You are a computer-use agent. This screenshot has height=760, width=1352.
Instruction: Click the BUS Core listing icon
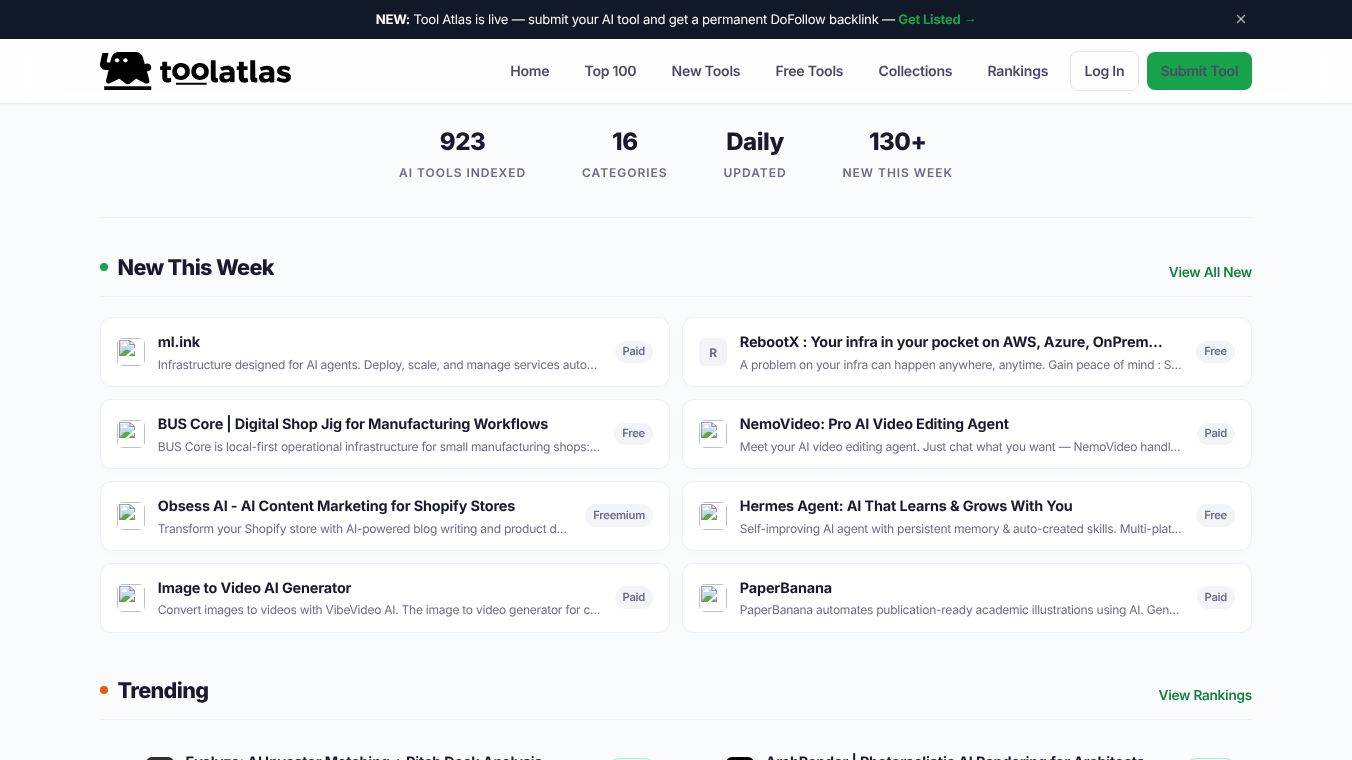pyautogui.click(x=131, y=434)
